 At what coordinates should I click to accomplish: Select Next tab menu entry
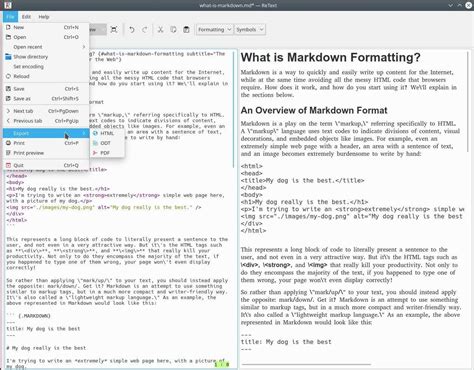point(46,111)
